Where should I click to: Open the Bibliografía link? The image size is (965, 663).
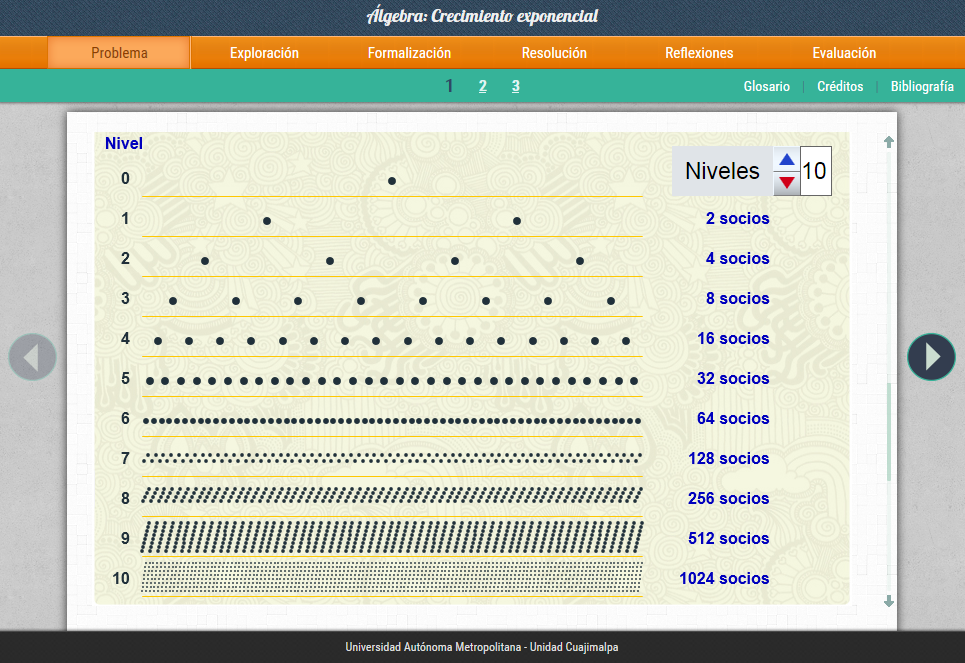click(x=922, y=87)
